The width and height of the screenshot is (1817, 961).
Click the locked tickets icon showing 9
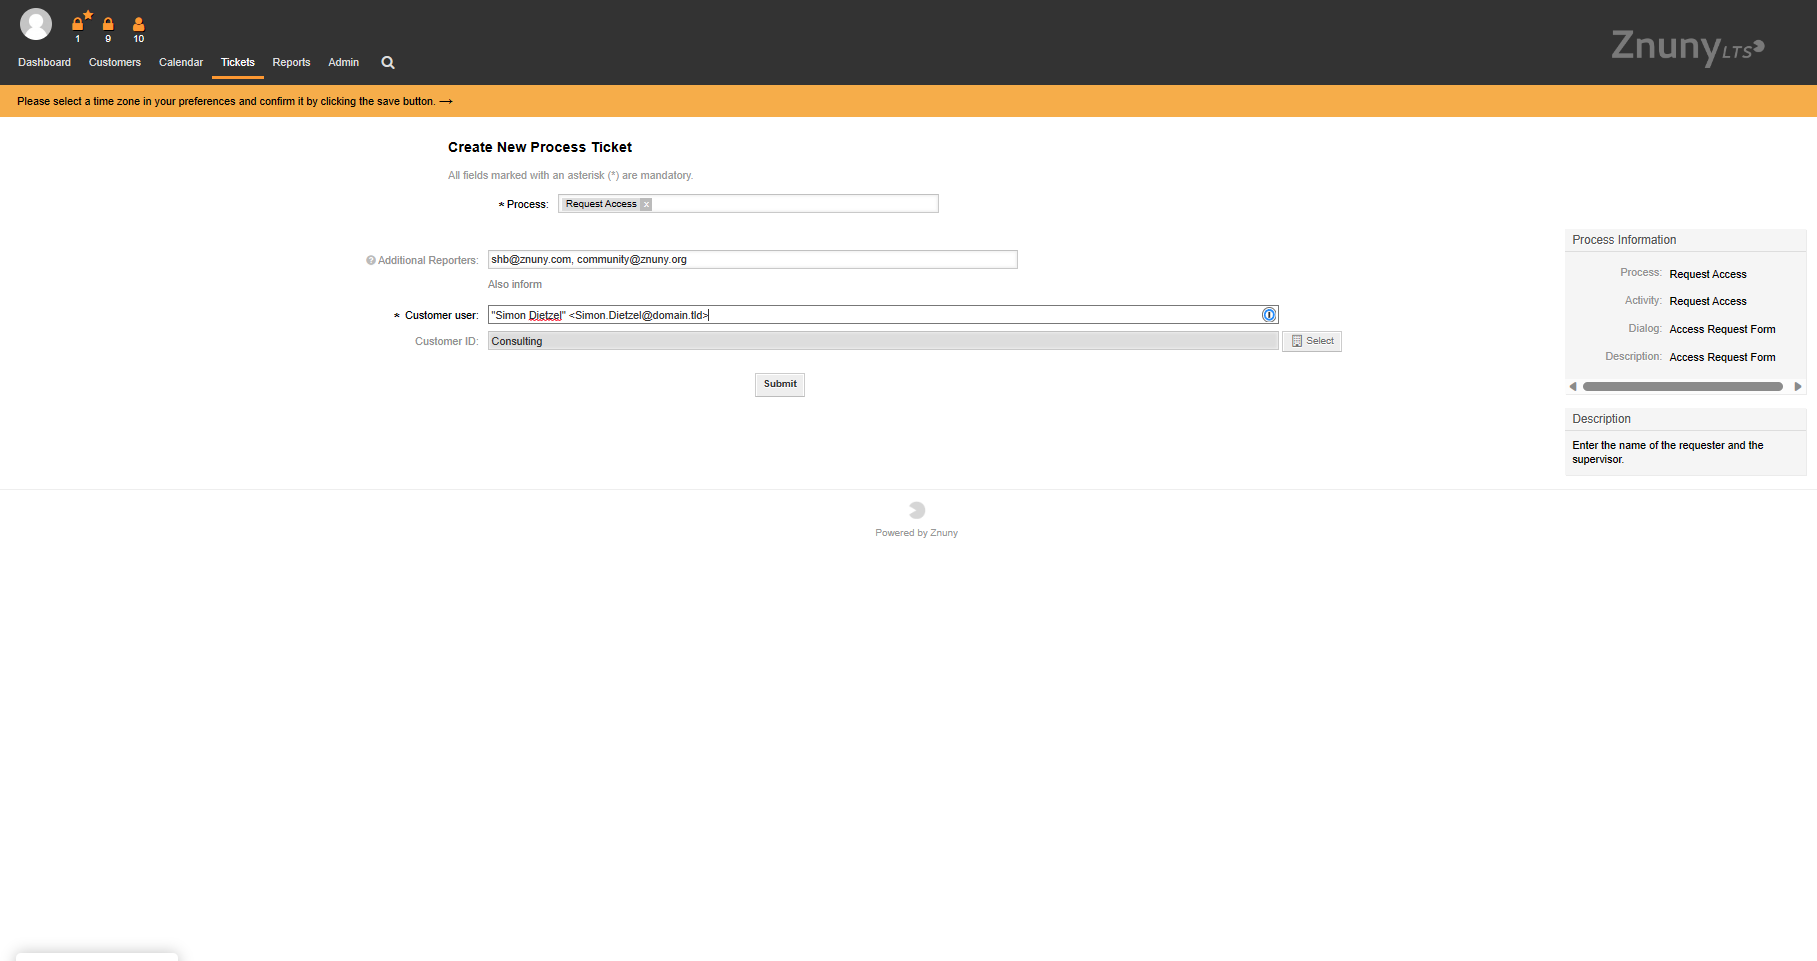108,24
